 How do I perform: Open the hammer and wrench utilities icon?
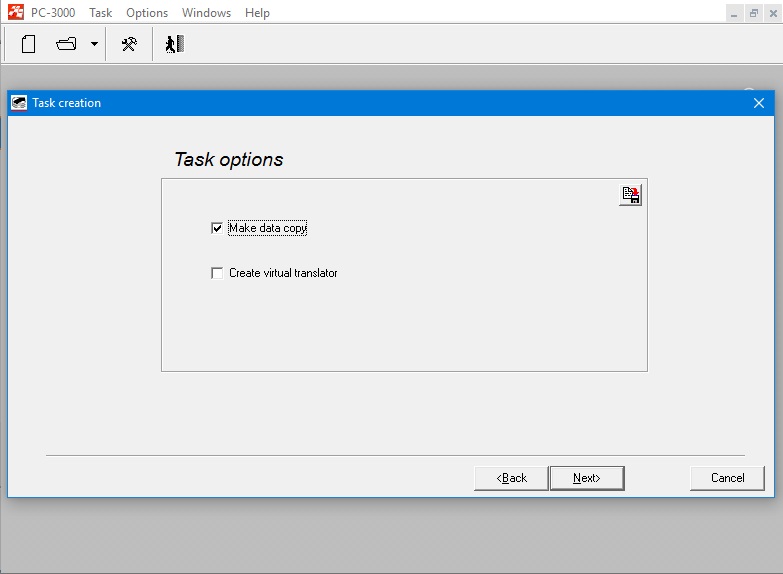coord(129,44)
